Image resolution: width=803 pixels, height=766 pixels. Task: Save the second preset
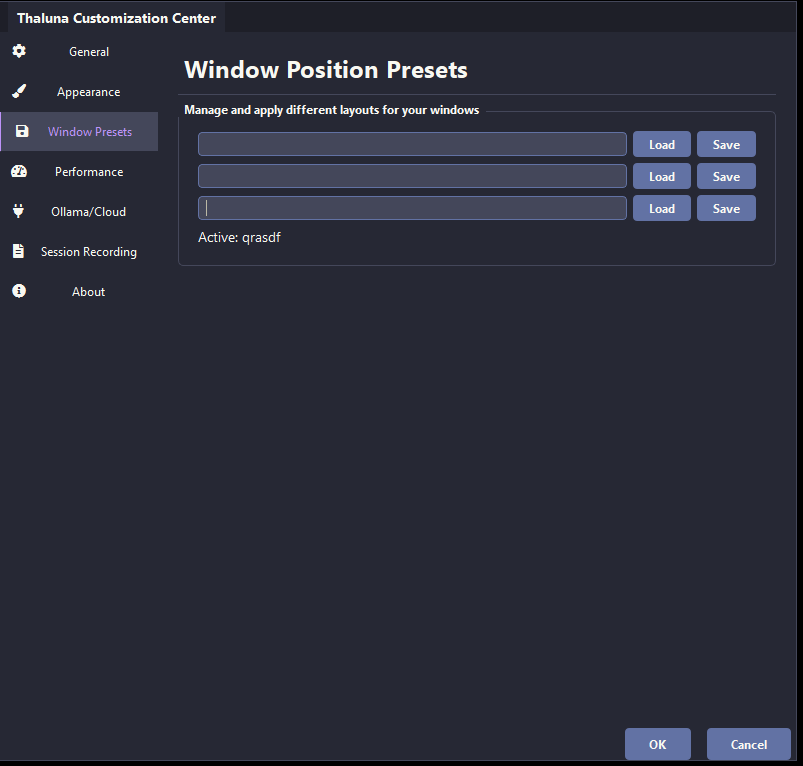(x=726, y=177)
